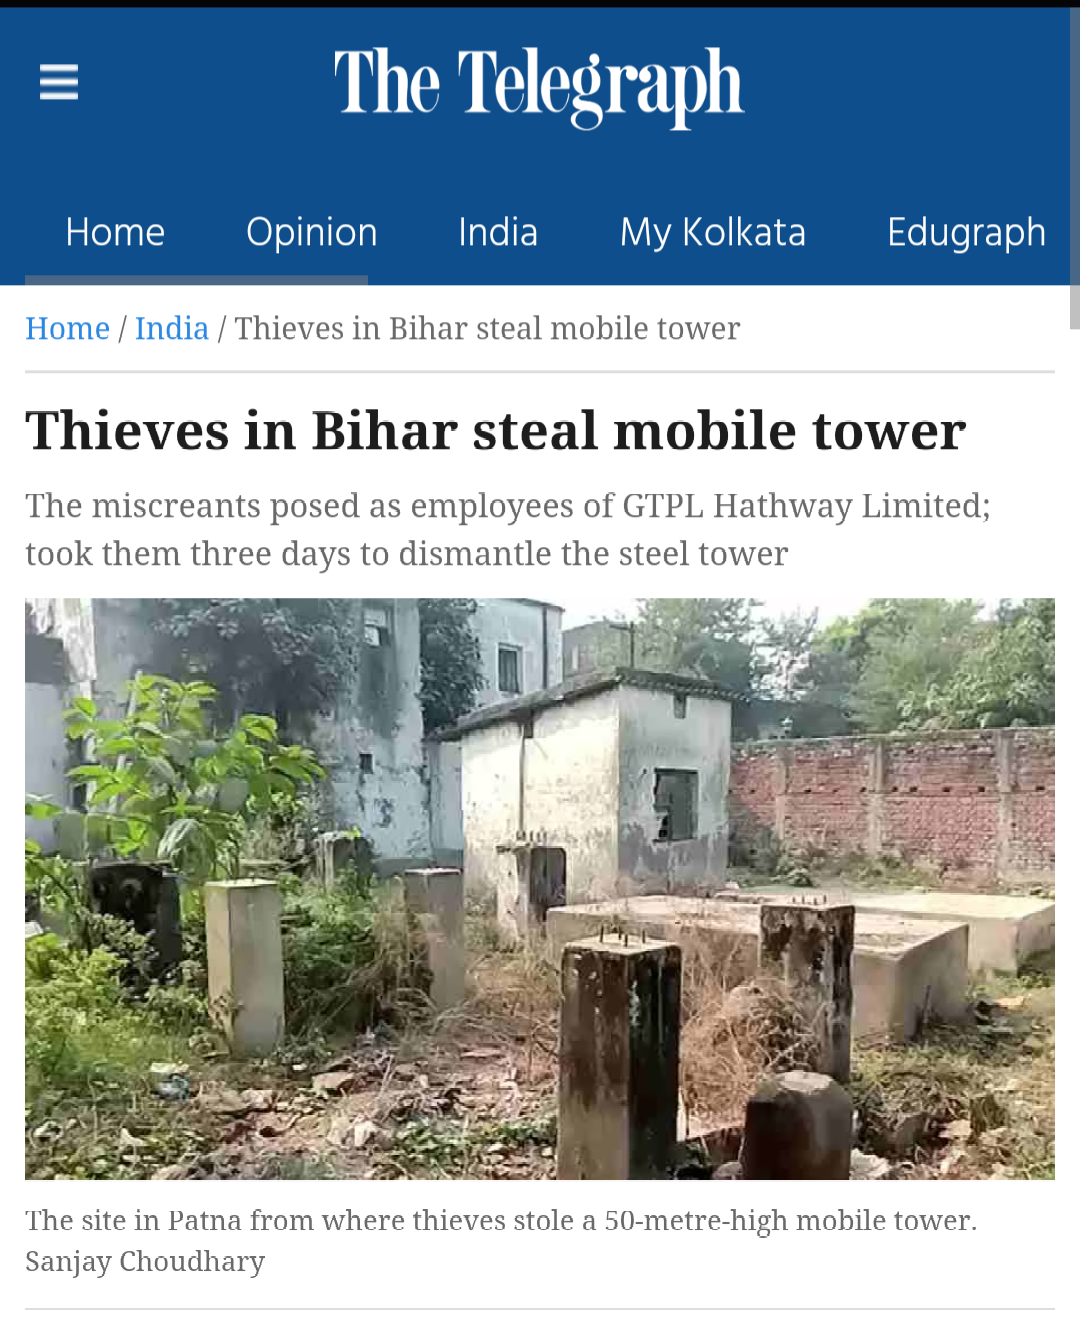Open the hamburger menu icon
The width and height of the screenshot is (1080, 1318).
[59, 82]
